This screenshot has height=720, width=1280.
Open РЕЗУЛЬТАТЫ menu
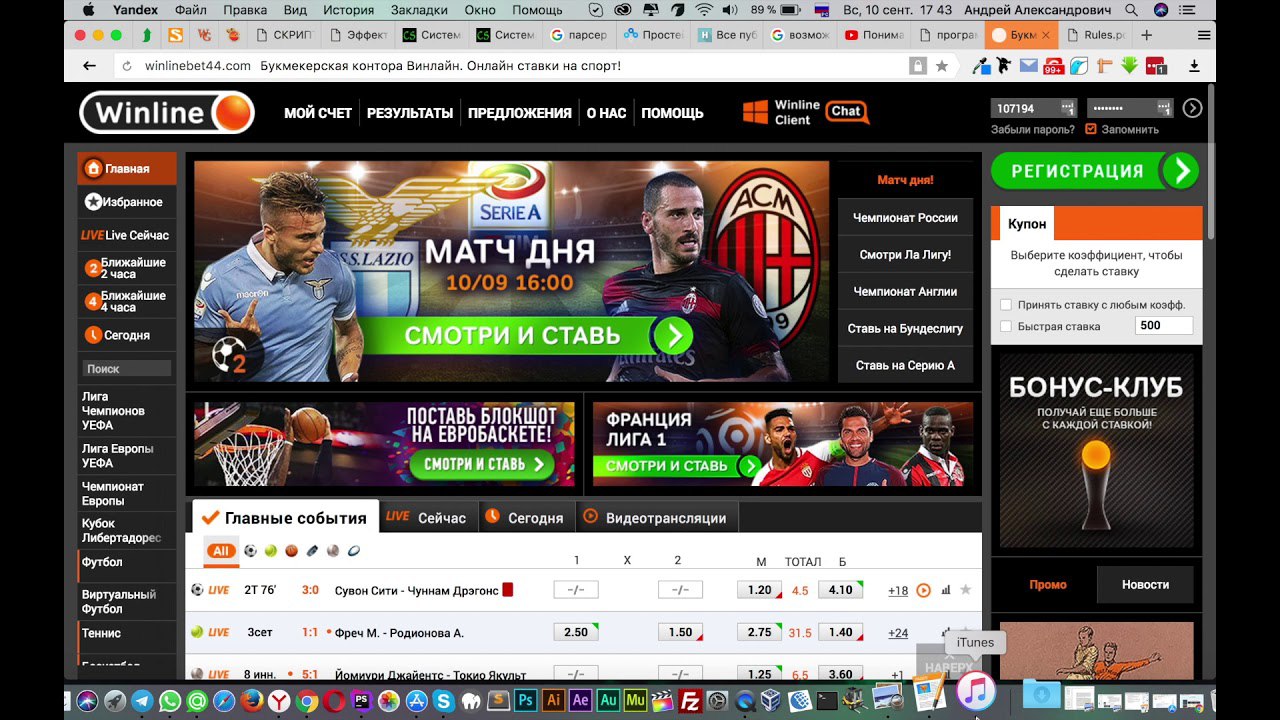[x=410, y=113]
